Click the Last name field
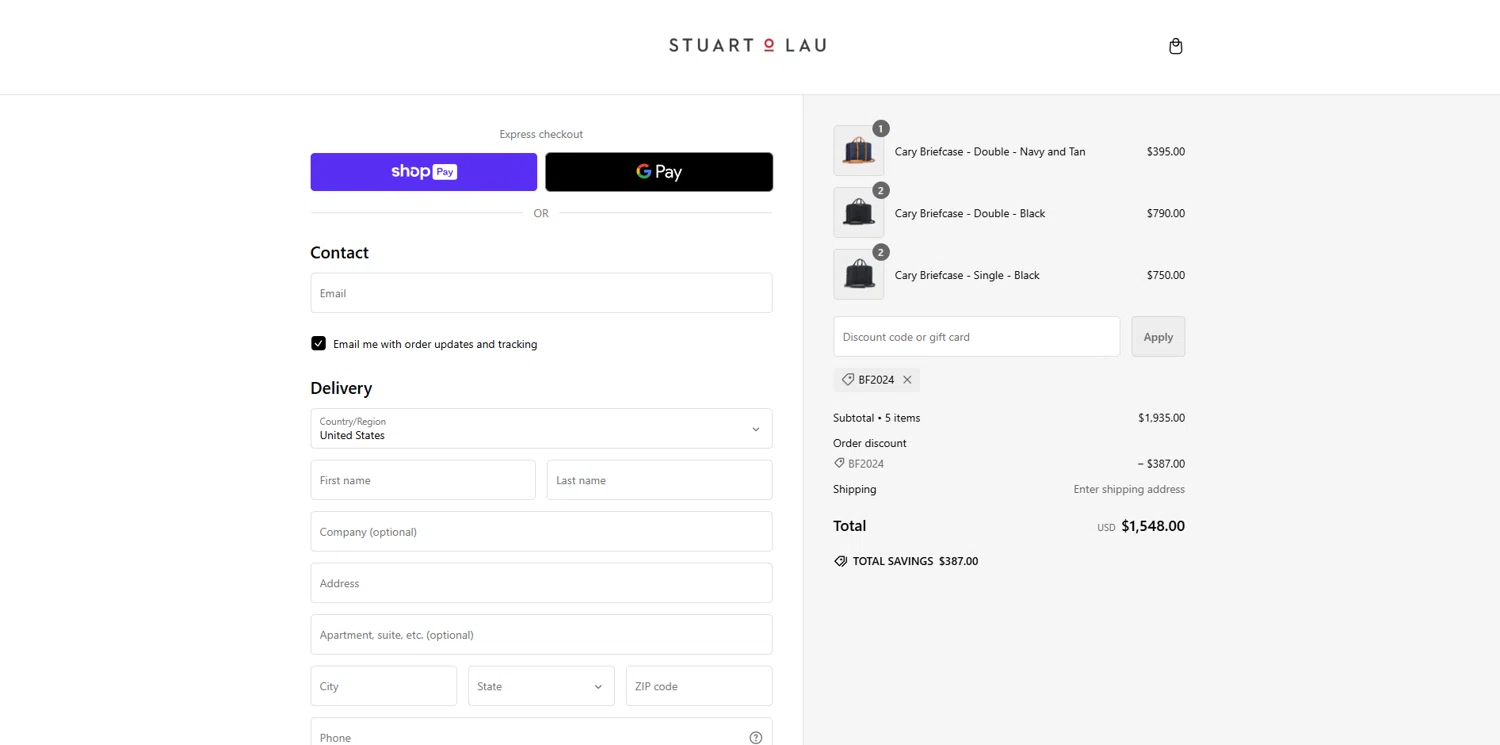This screenshot has height=745, width=1500. [659, 480]
